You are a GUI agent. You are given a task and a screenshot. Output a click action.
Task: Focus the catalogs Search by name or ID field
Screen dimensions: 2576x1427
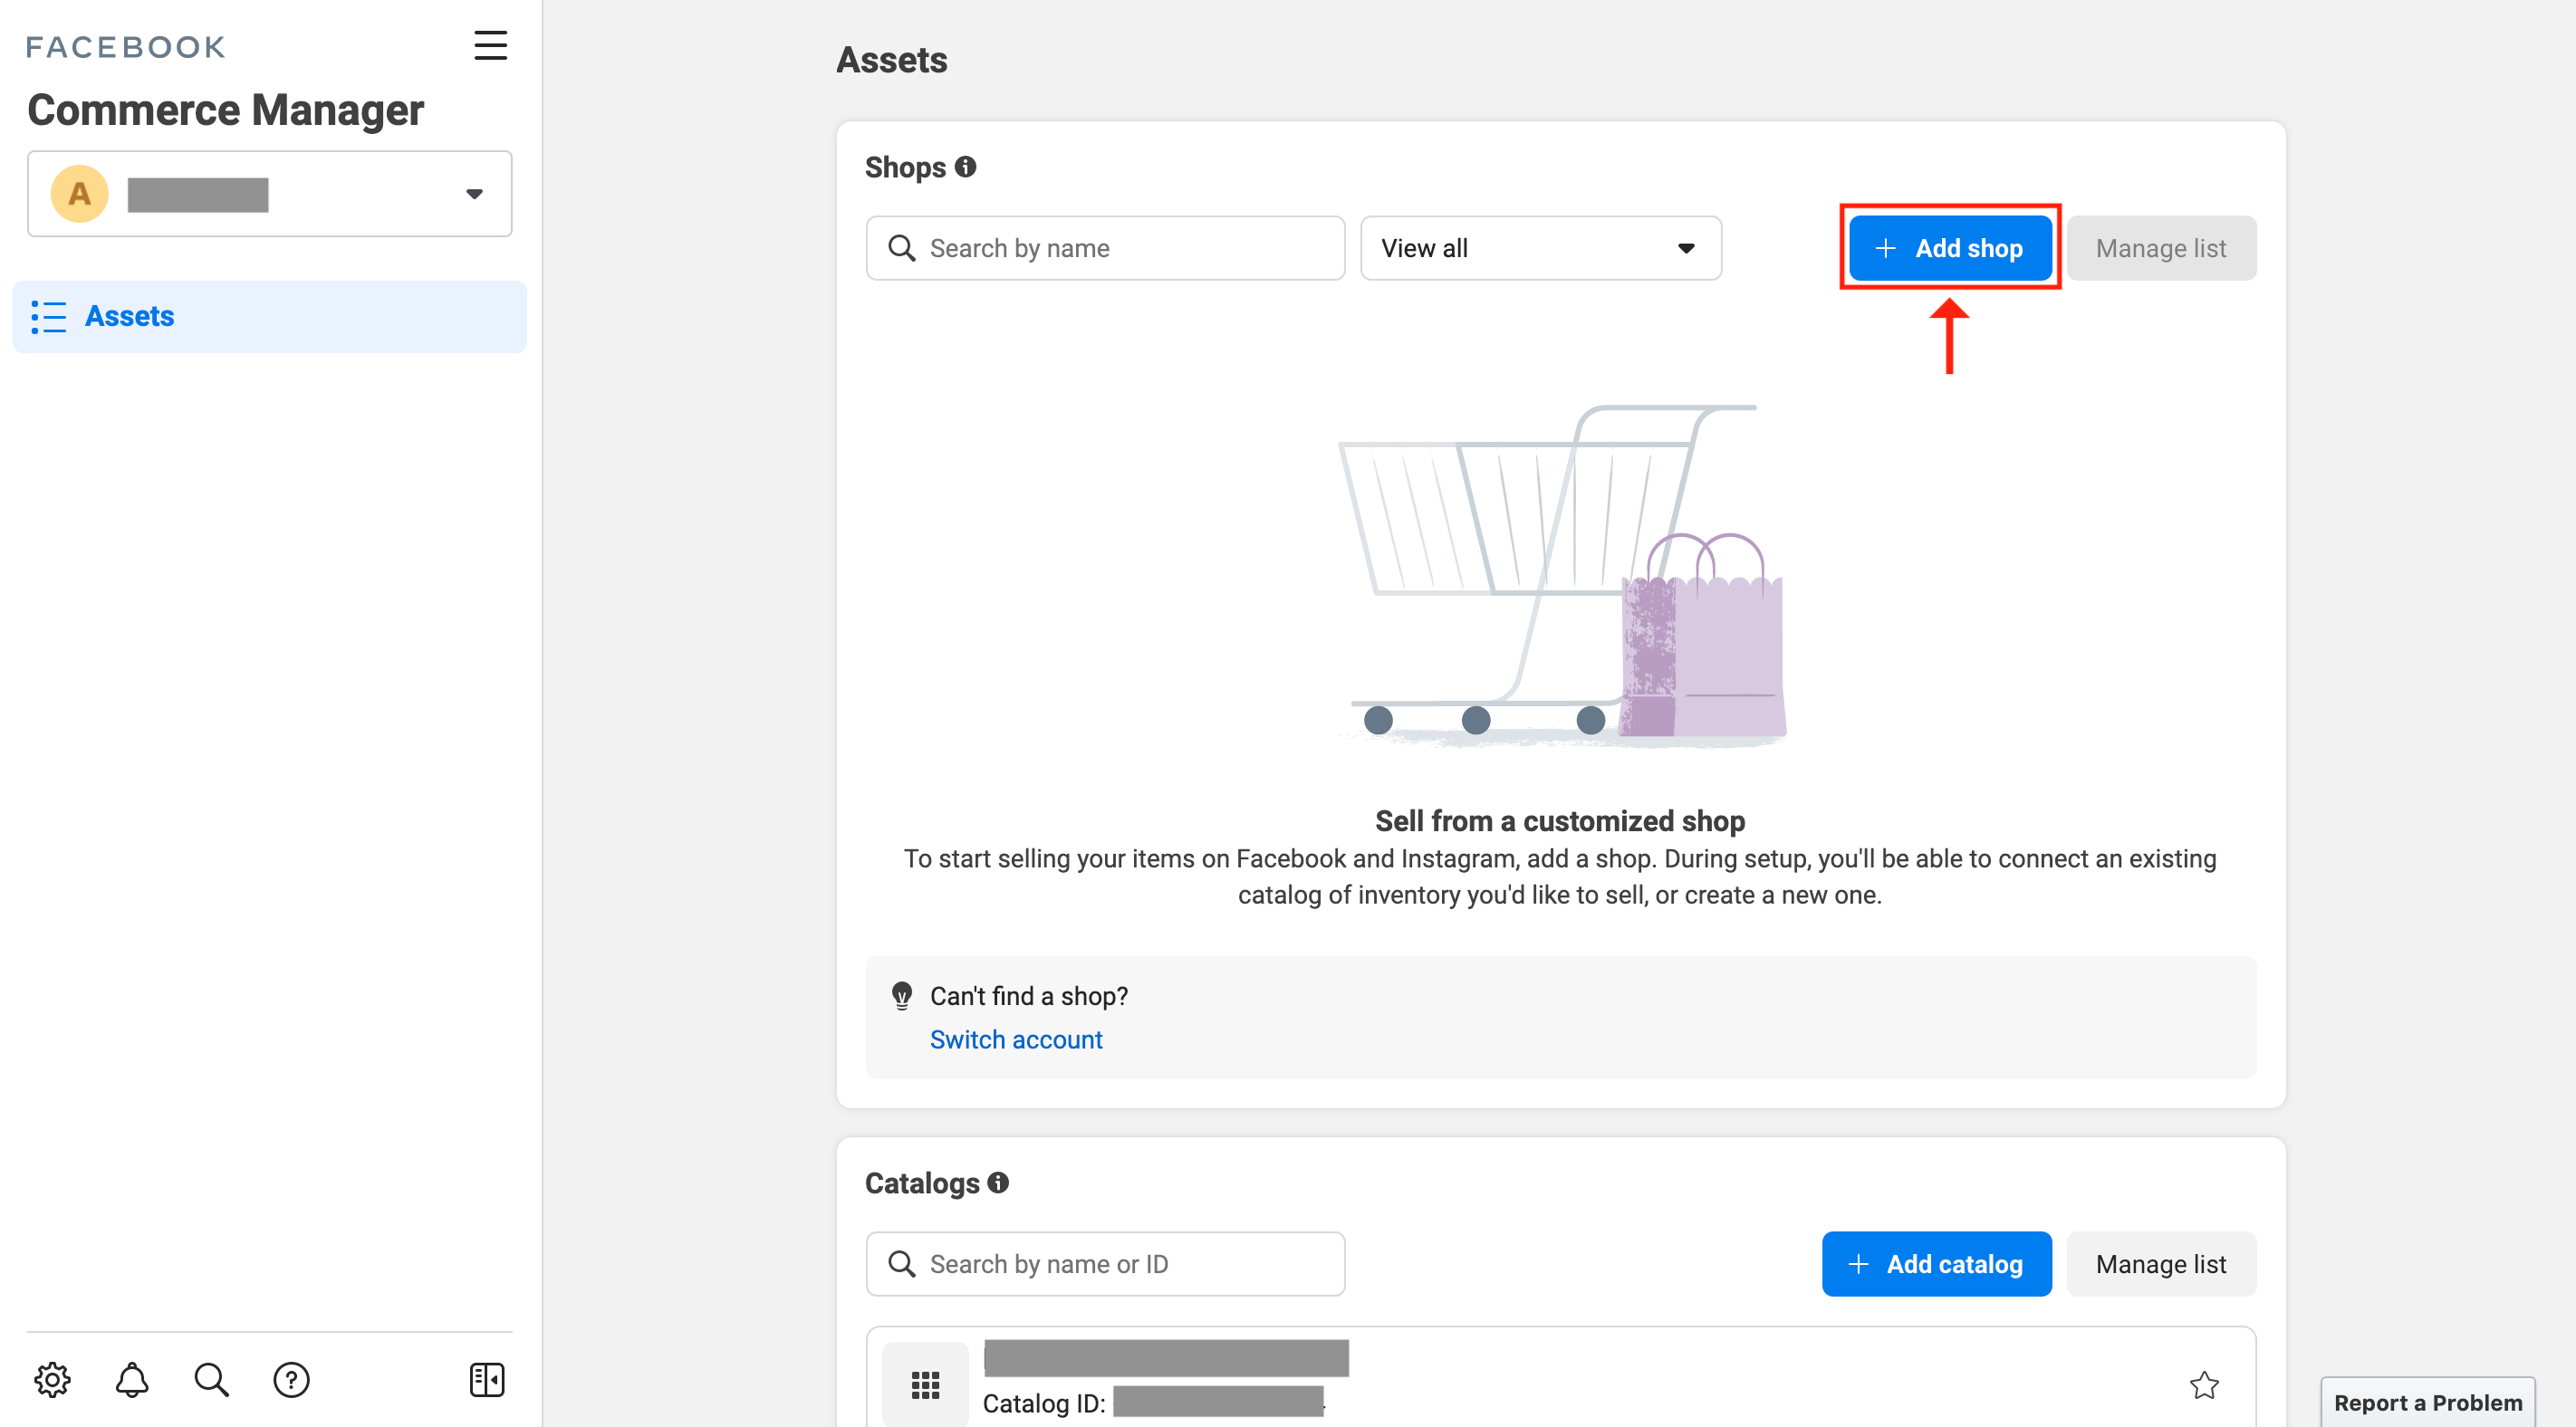click(x=1105, y=1264)
